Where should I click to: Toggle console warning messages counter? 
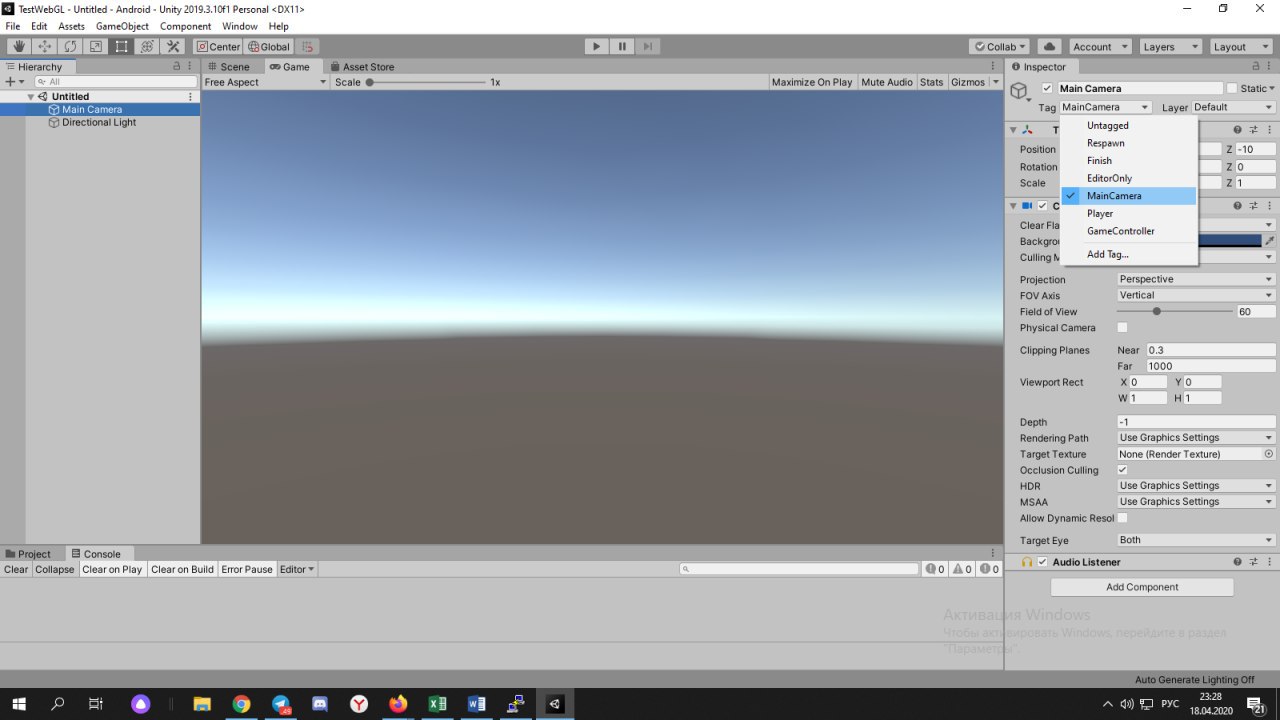pyautogui.click(x=962, y=569)
